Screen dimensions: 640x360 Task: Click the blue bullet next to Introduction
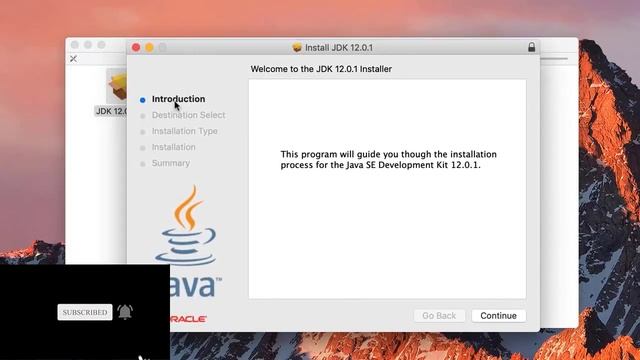tap(142, 100)
